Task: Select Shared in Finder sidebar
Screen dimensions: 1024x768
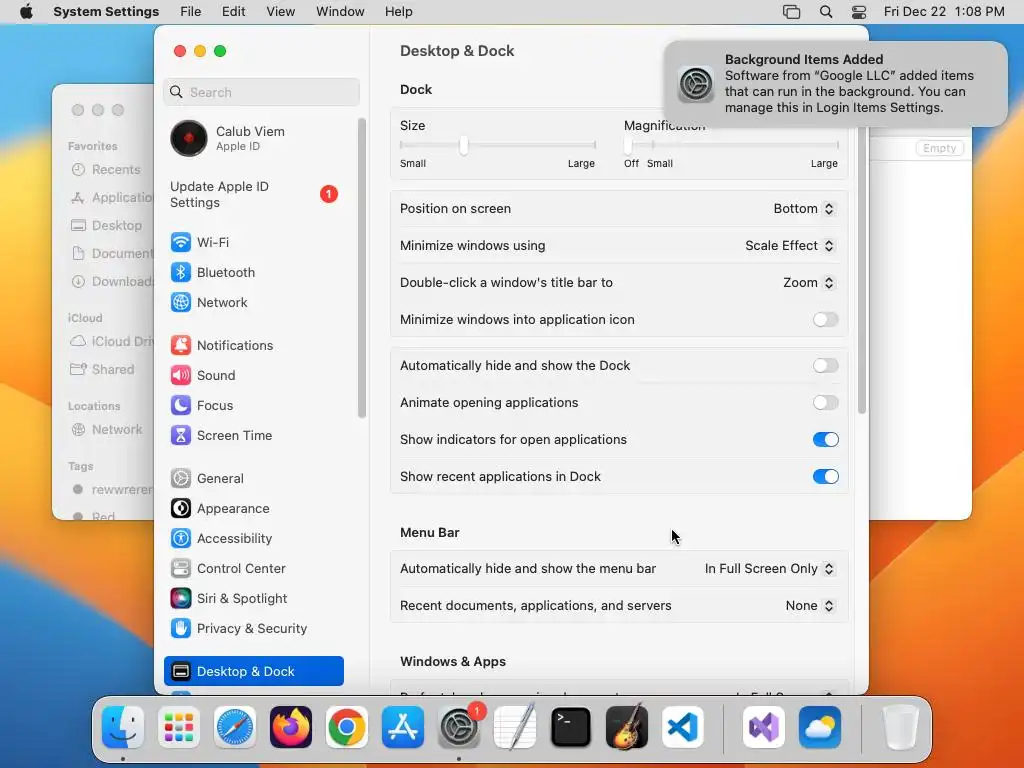Action: point(103,370)
